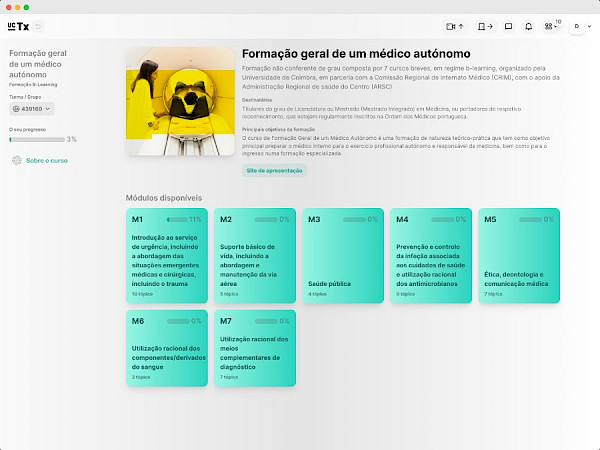This screenshot has width=600, height=450.
Task: Click the O seu progresso bar
Action: coord(36,139)
